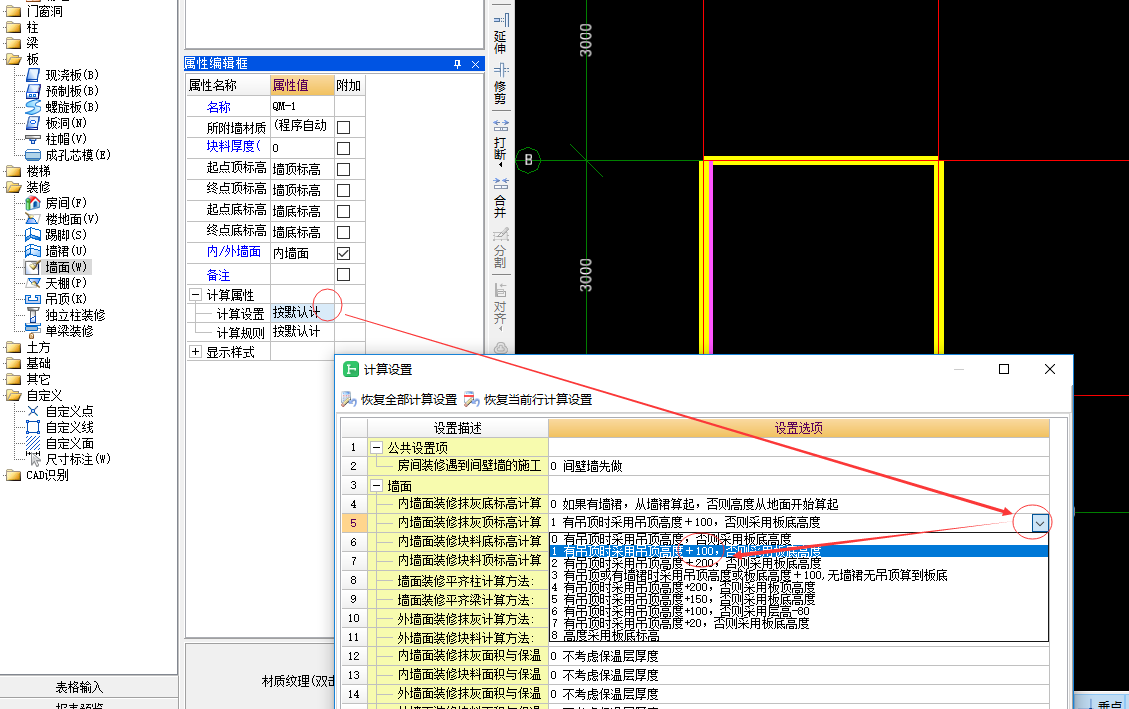This screenshot has width=1129, height=709.
Task: Choose option 5 吊顶高度+150
Action: point(799,599)
